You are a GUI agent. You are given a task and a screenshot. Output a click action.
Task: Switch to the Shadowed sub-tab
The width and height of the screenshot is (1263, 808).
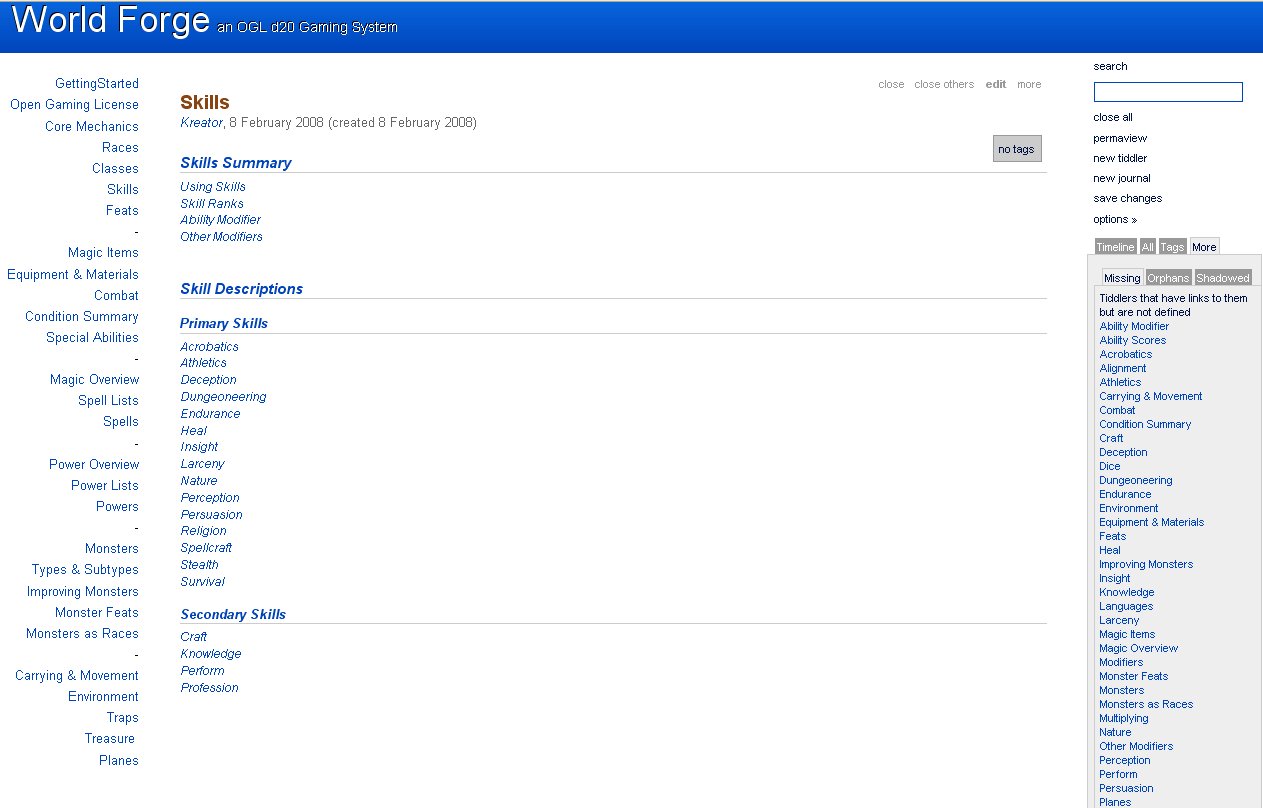tap(1222, 278)
